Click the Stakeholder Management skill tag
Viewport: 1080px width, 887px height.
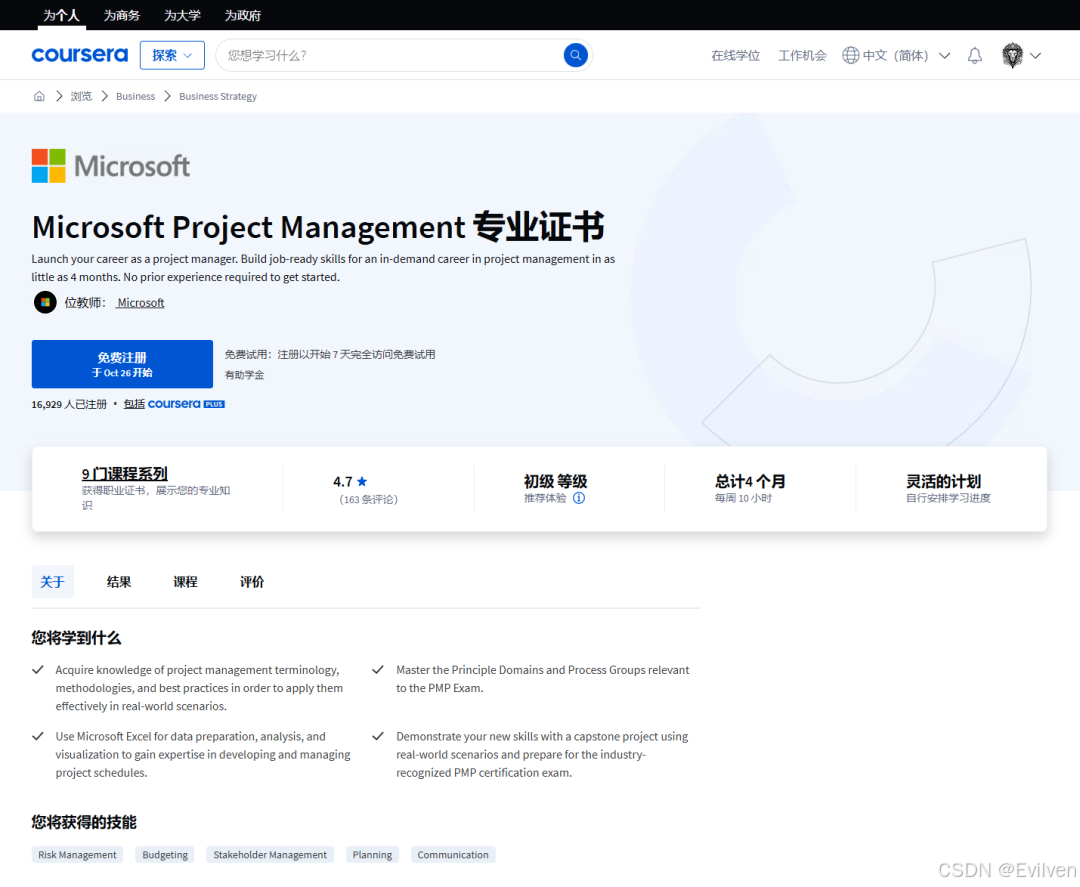click(x=270, y=855)
